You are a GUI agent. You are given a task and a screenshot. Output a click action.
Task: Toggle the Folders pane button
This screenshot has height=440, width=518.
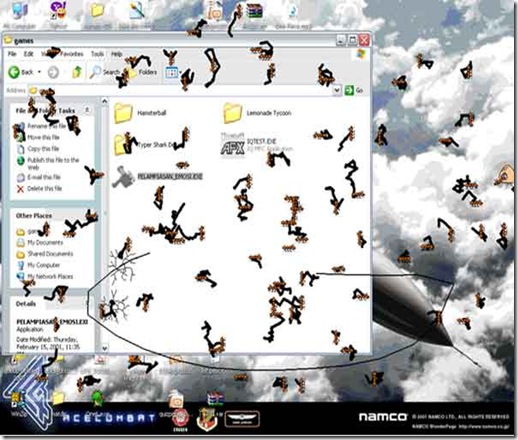click(x=142, y=72)
